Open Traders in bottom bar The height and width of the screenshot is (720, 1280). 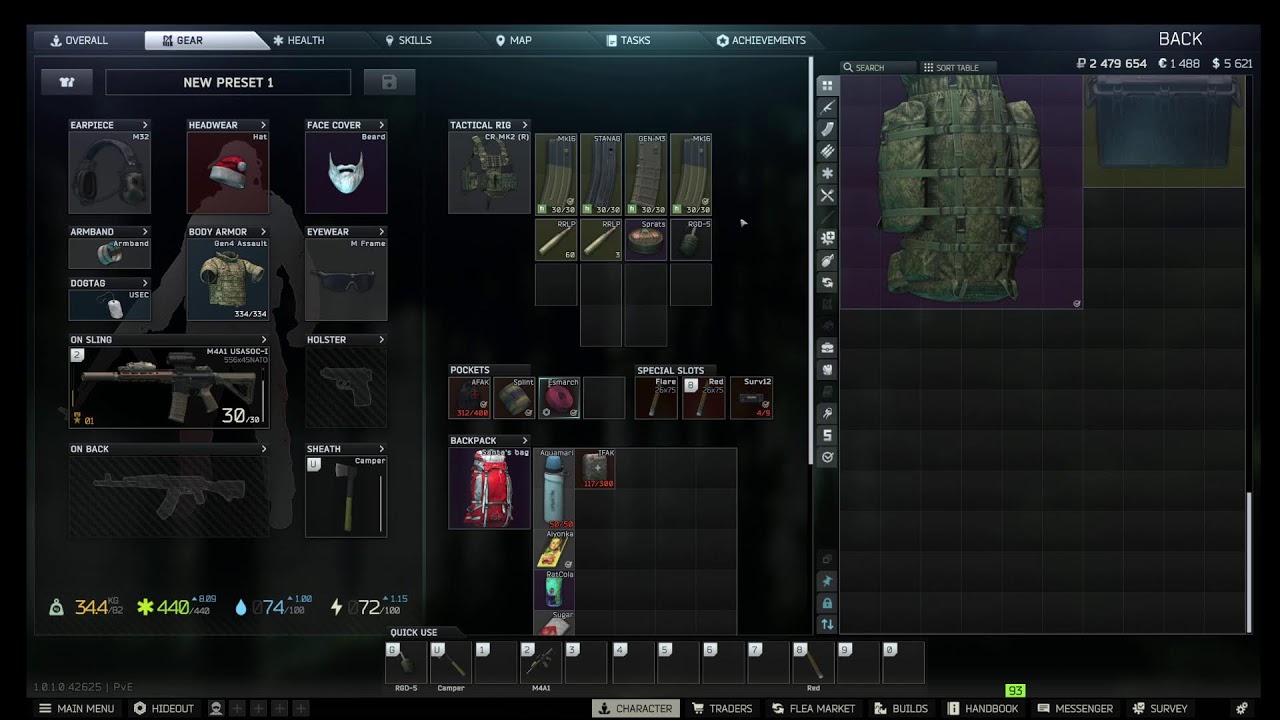pyautogui.click(x=722, y=708)
